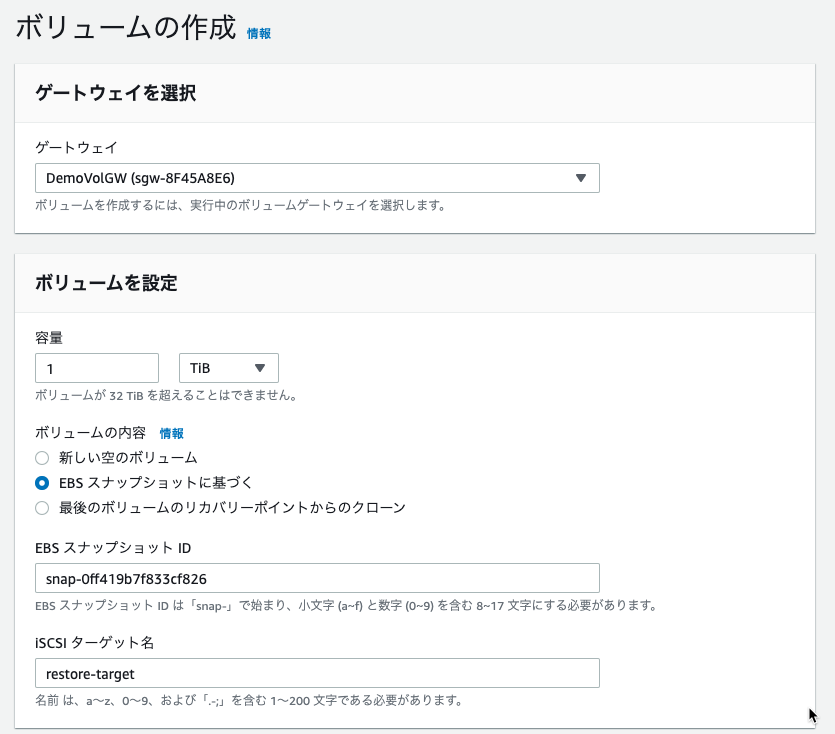The width and height of the screenshot is (835, 734).
Task: Focus the EBS スナップショット ID field
Action: pyautogui.click(x=317, y=578)
